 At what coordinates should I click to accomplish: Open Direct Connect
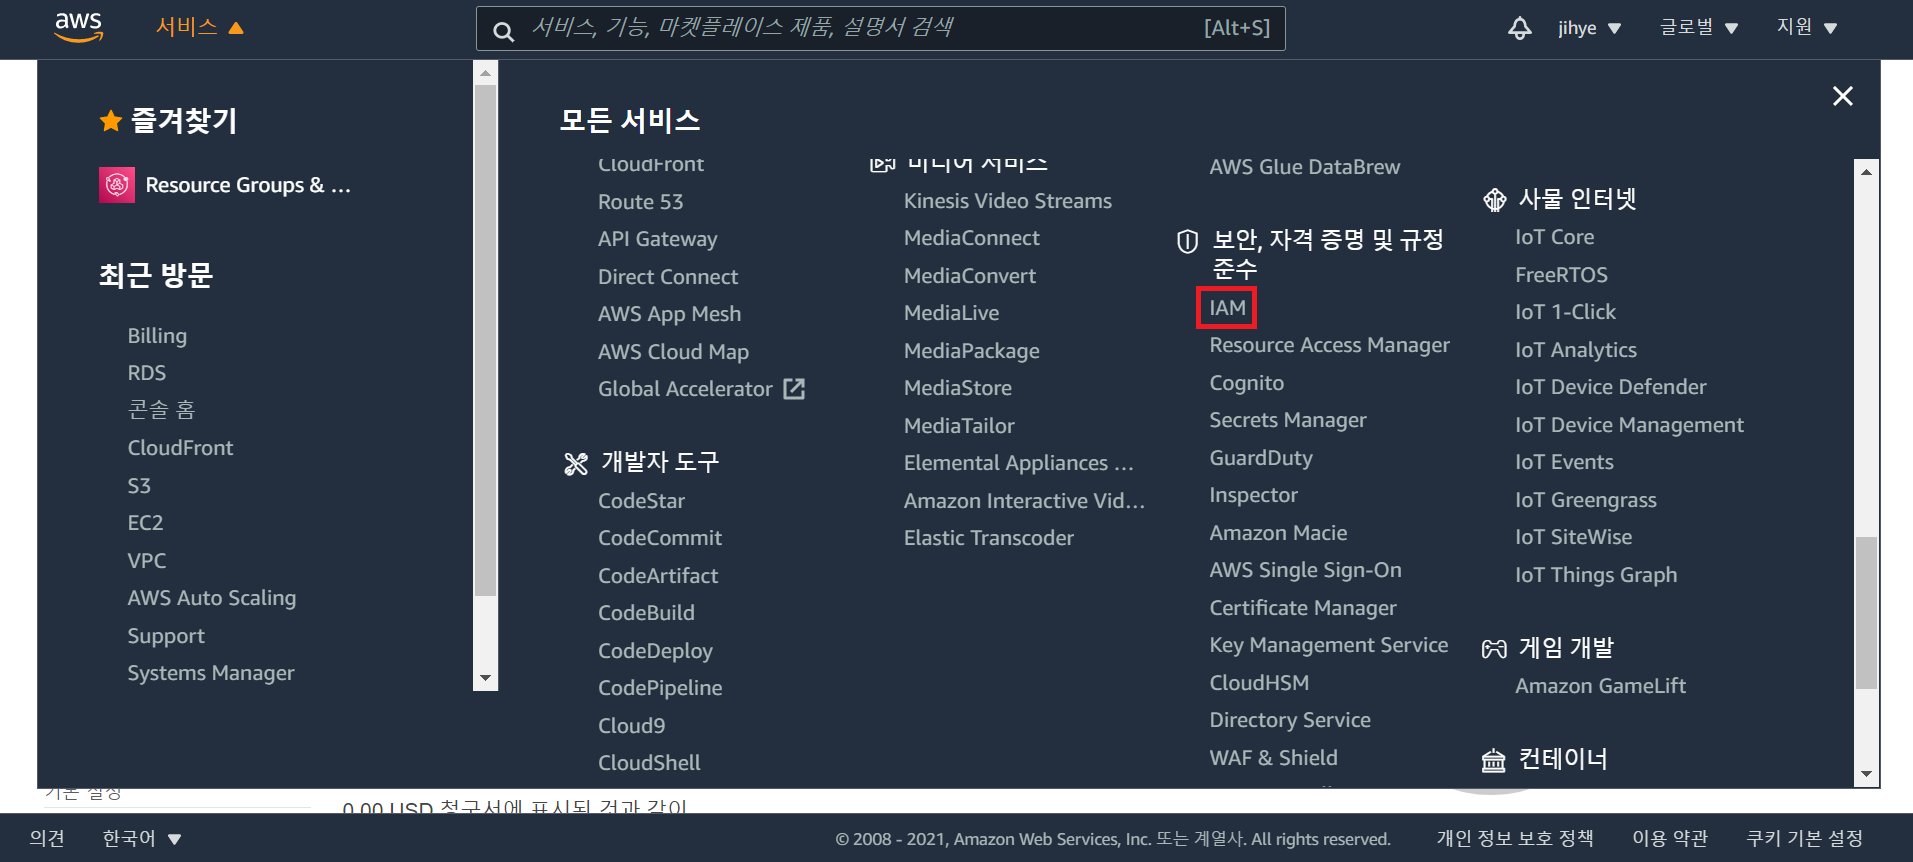point(667,277)
